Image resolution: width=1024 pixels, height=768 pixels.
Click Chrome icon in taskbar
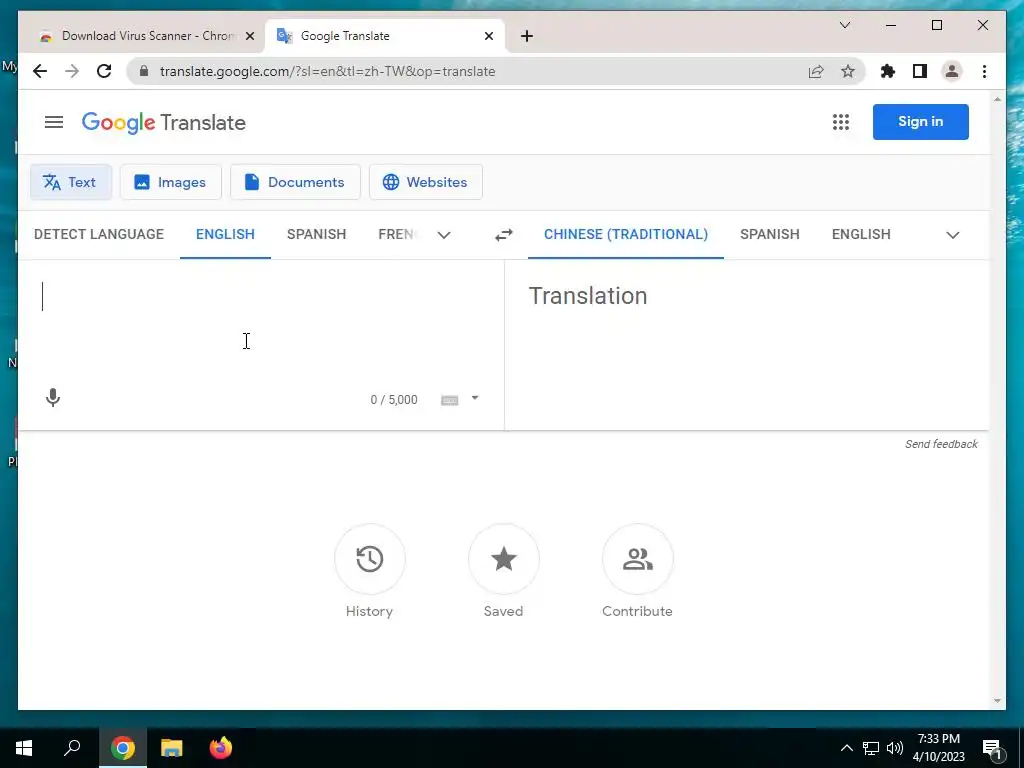pyautogui.click(x=123, y=748)
